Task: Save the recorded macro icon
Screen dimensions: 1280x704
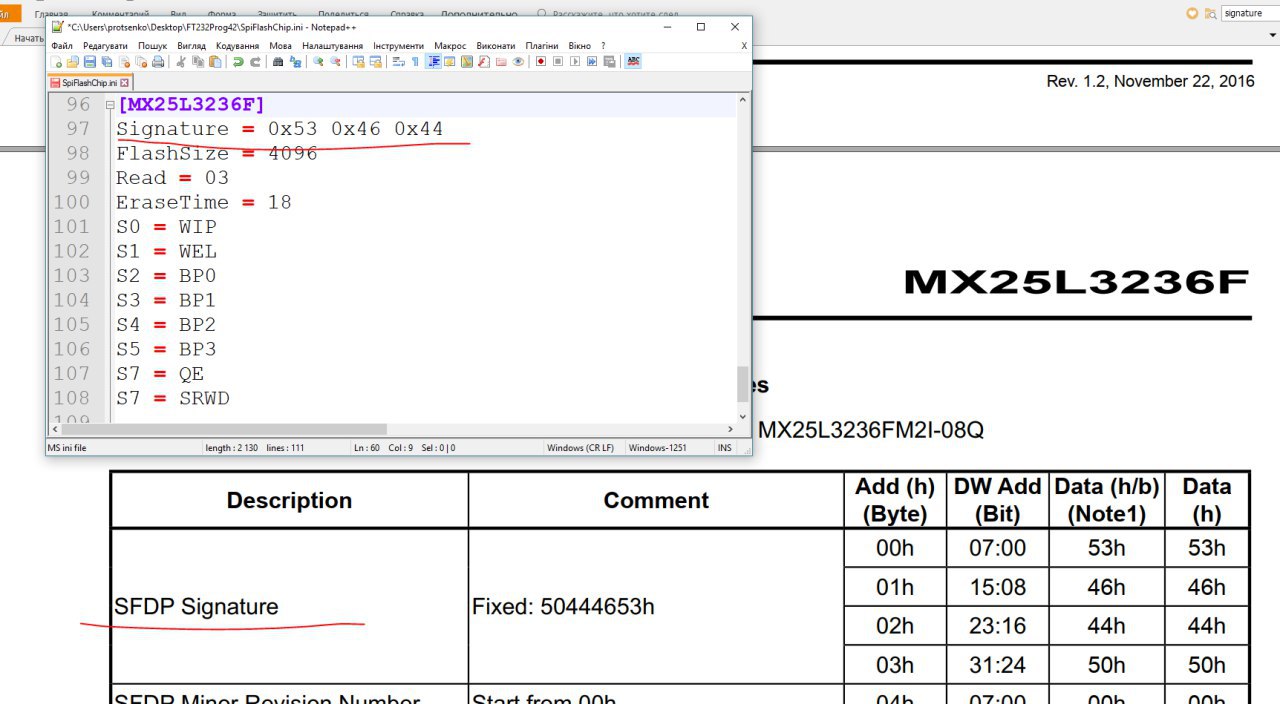Action: pos(608,62)
